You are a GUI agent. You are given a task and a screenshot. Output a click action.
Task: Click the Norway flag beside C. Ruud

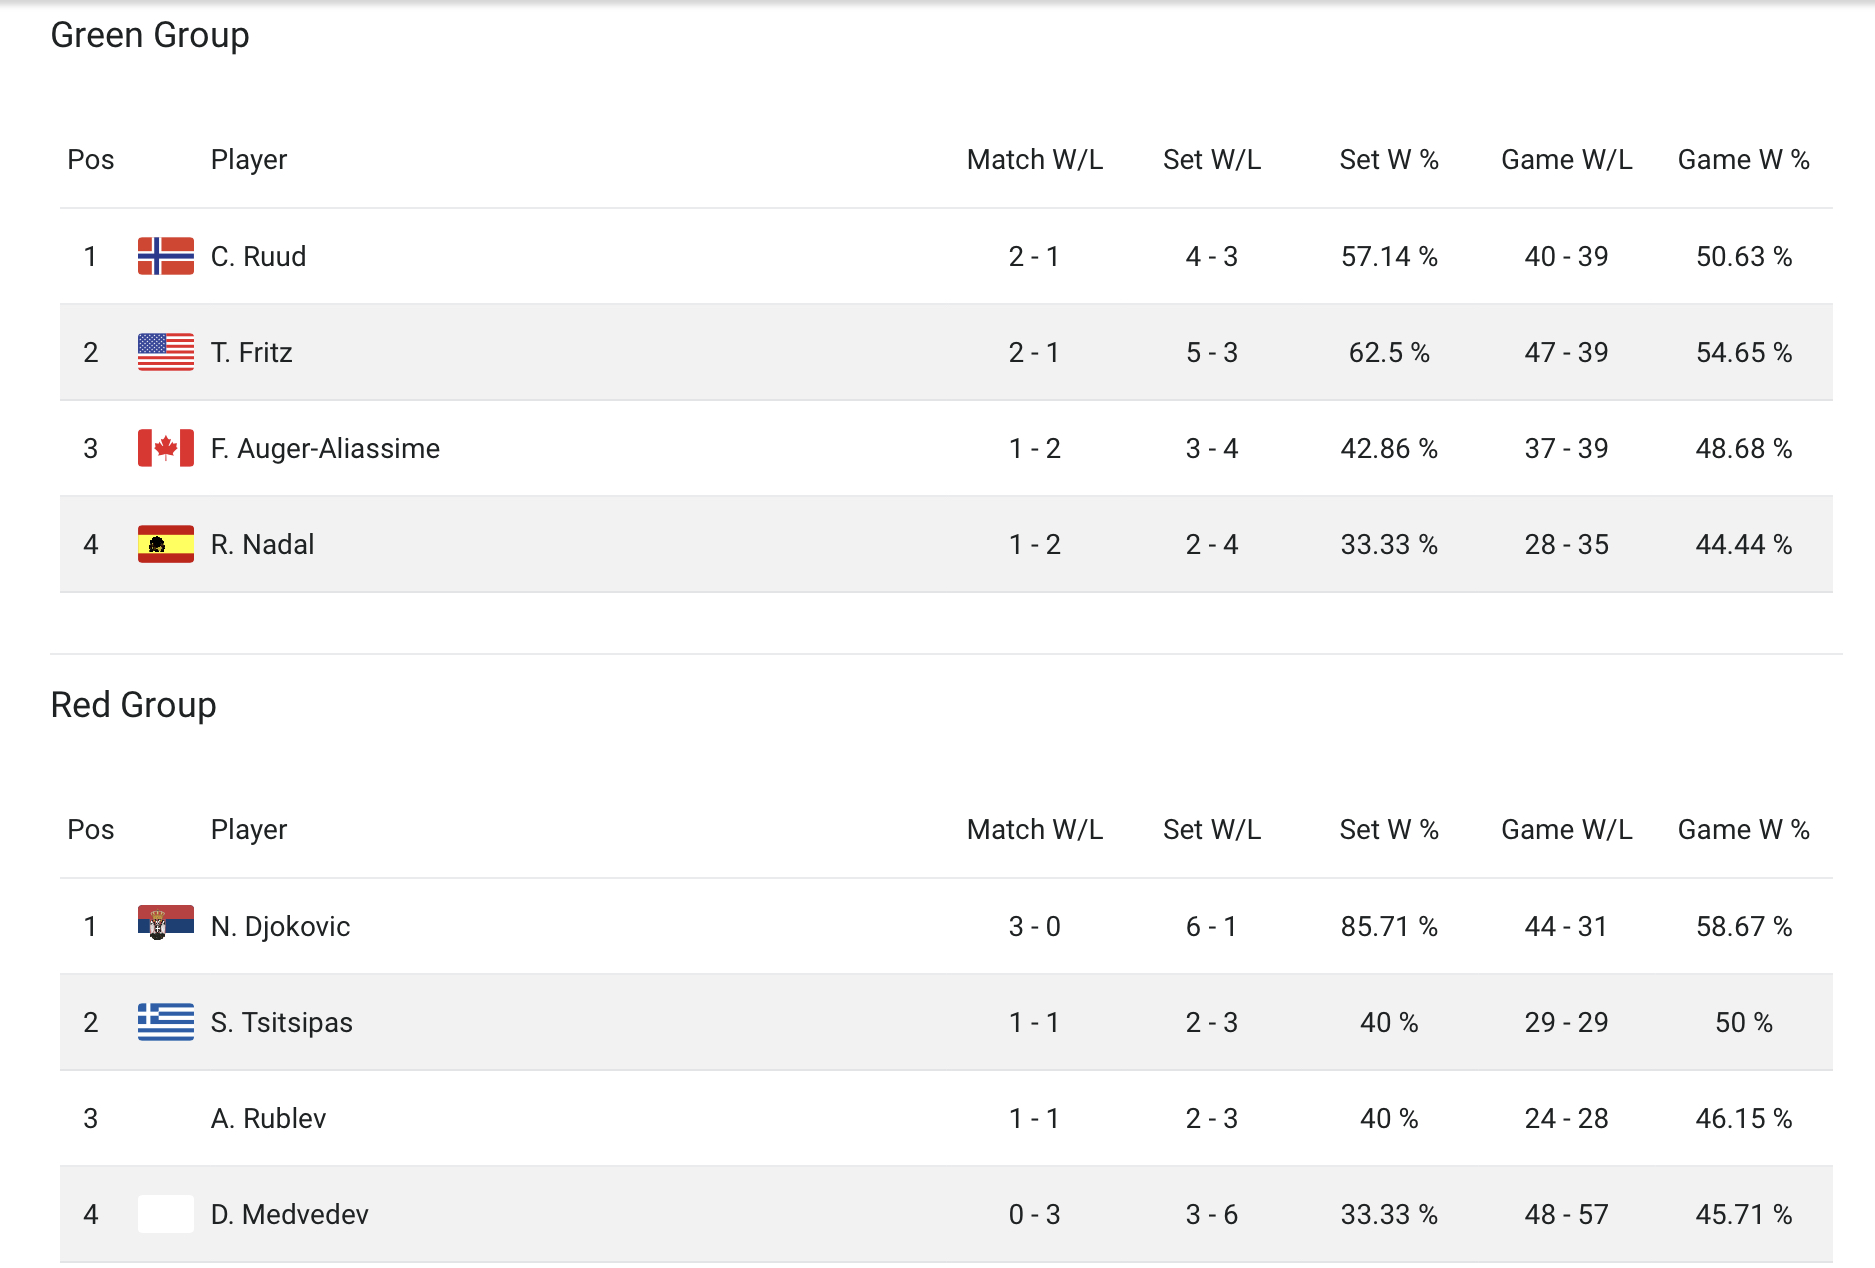point(166,256)
